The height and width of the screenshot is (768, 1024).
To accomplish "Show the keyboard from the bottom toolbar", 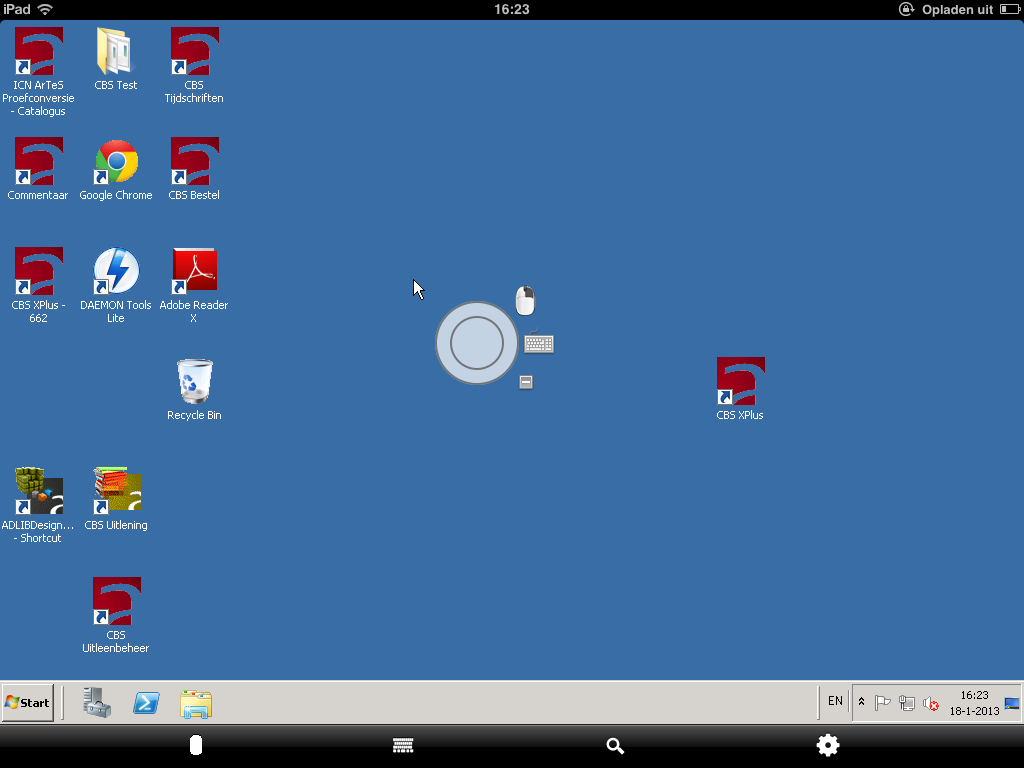I will click(403, 745).
